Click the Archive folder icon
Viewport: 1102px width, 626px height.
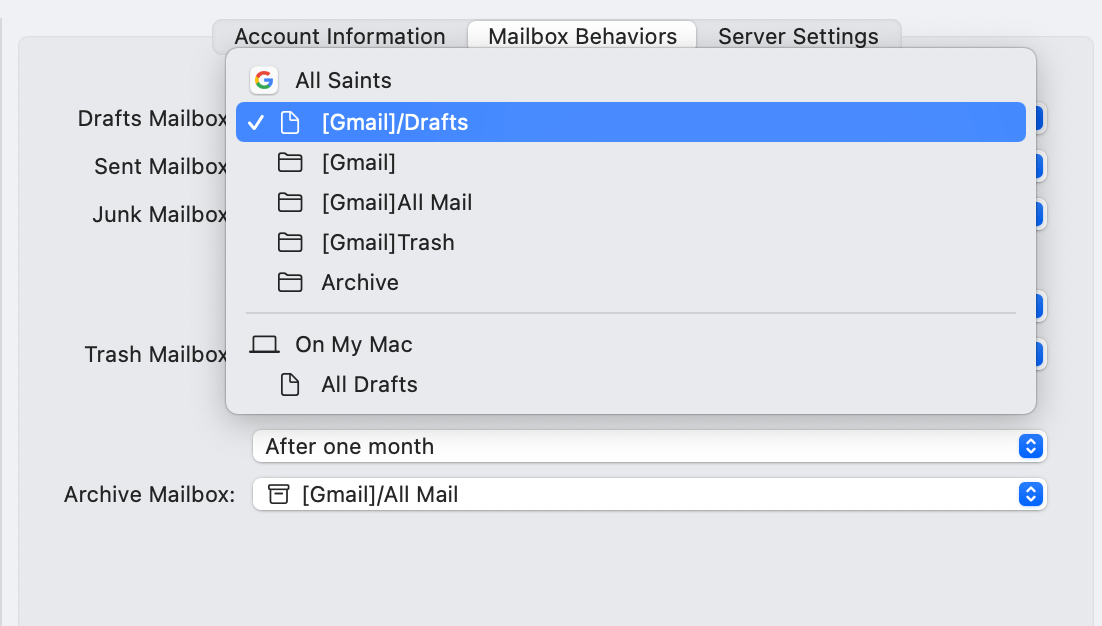(x=290, y=282)
